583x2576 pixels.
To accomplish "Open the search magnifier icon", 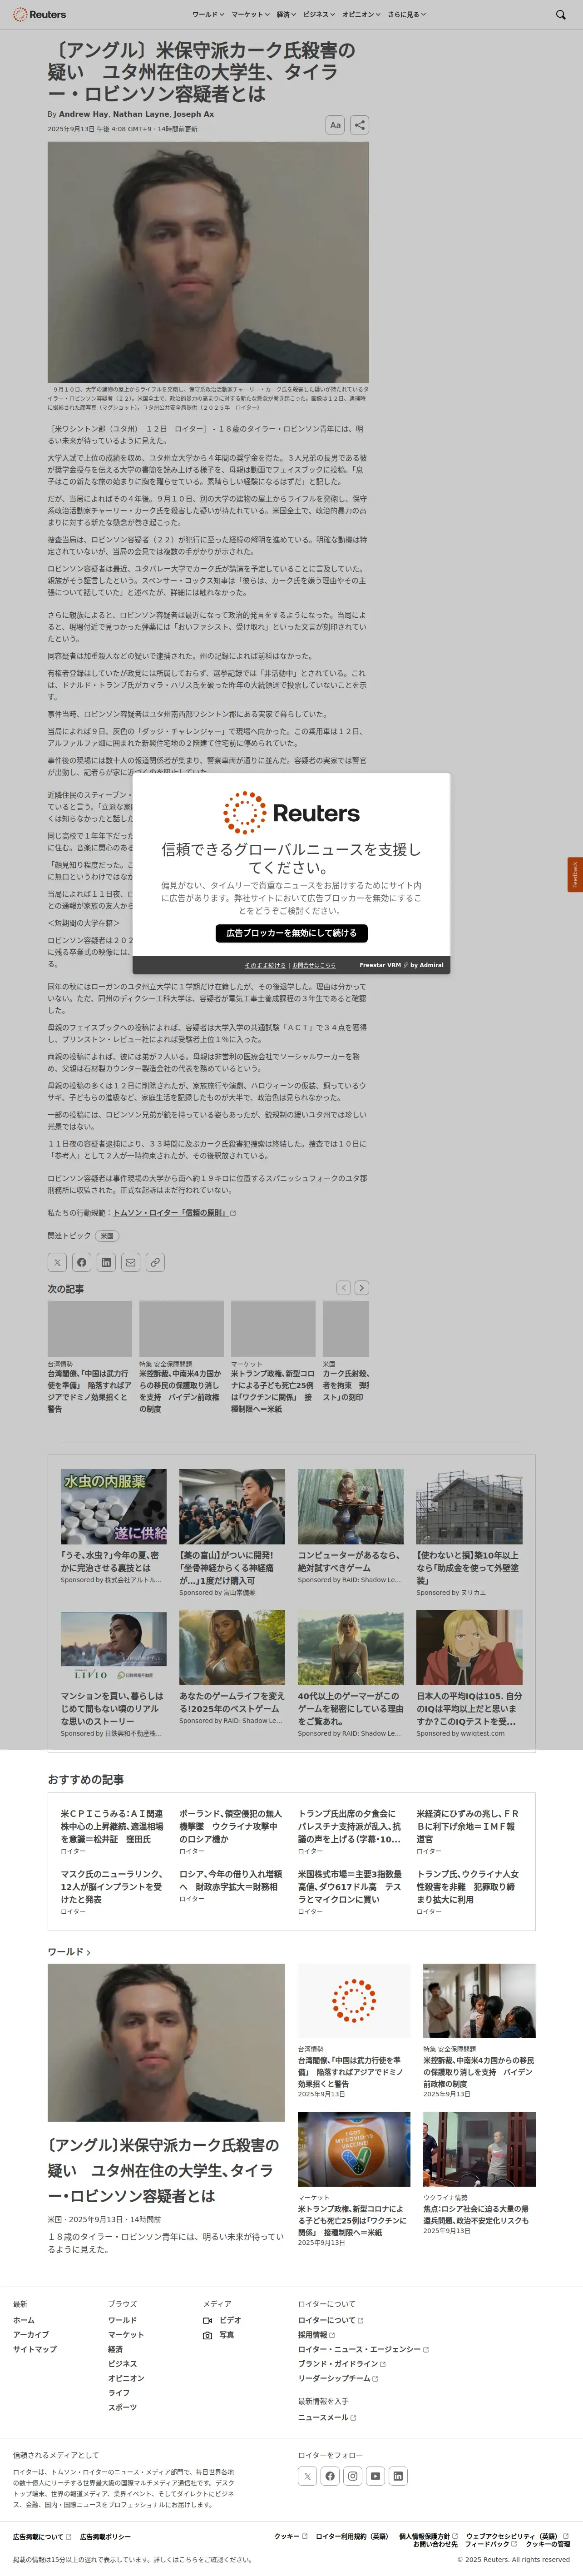I will point(561,15).
